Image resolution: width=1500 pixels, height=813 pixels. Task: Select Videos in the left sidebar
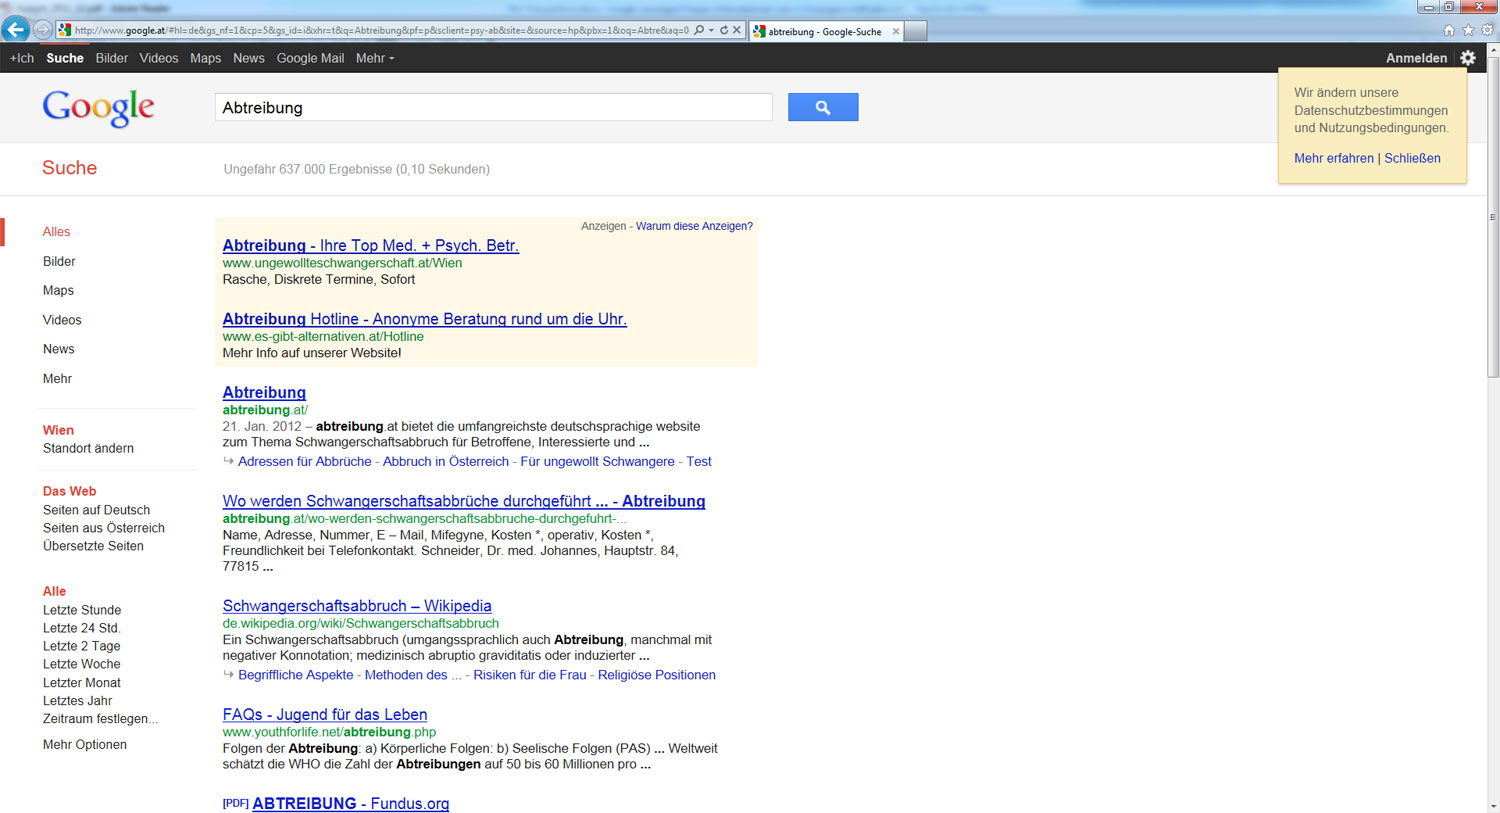tap(62, 320)
